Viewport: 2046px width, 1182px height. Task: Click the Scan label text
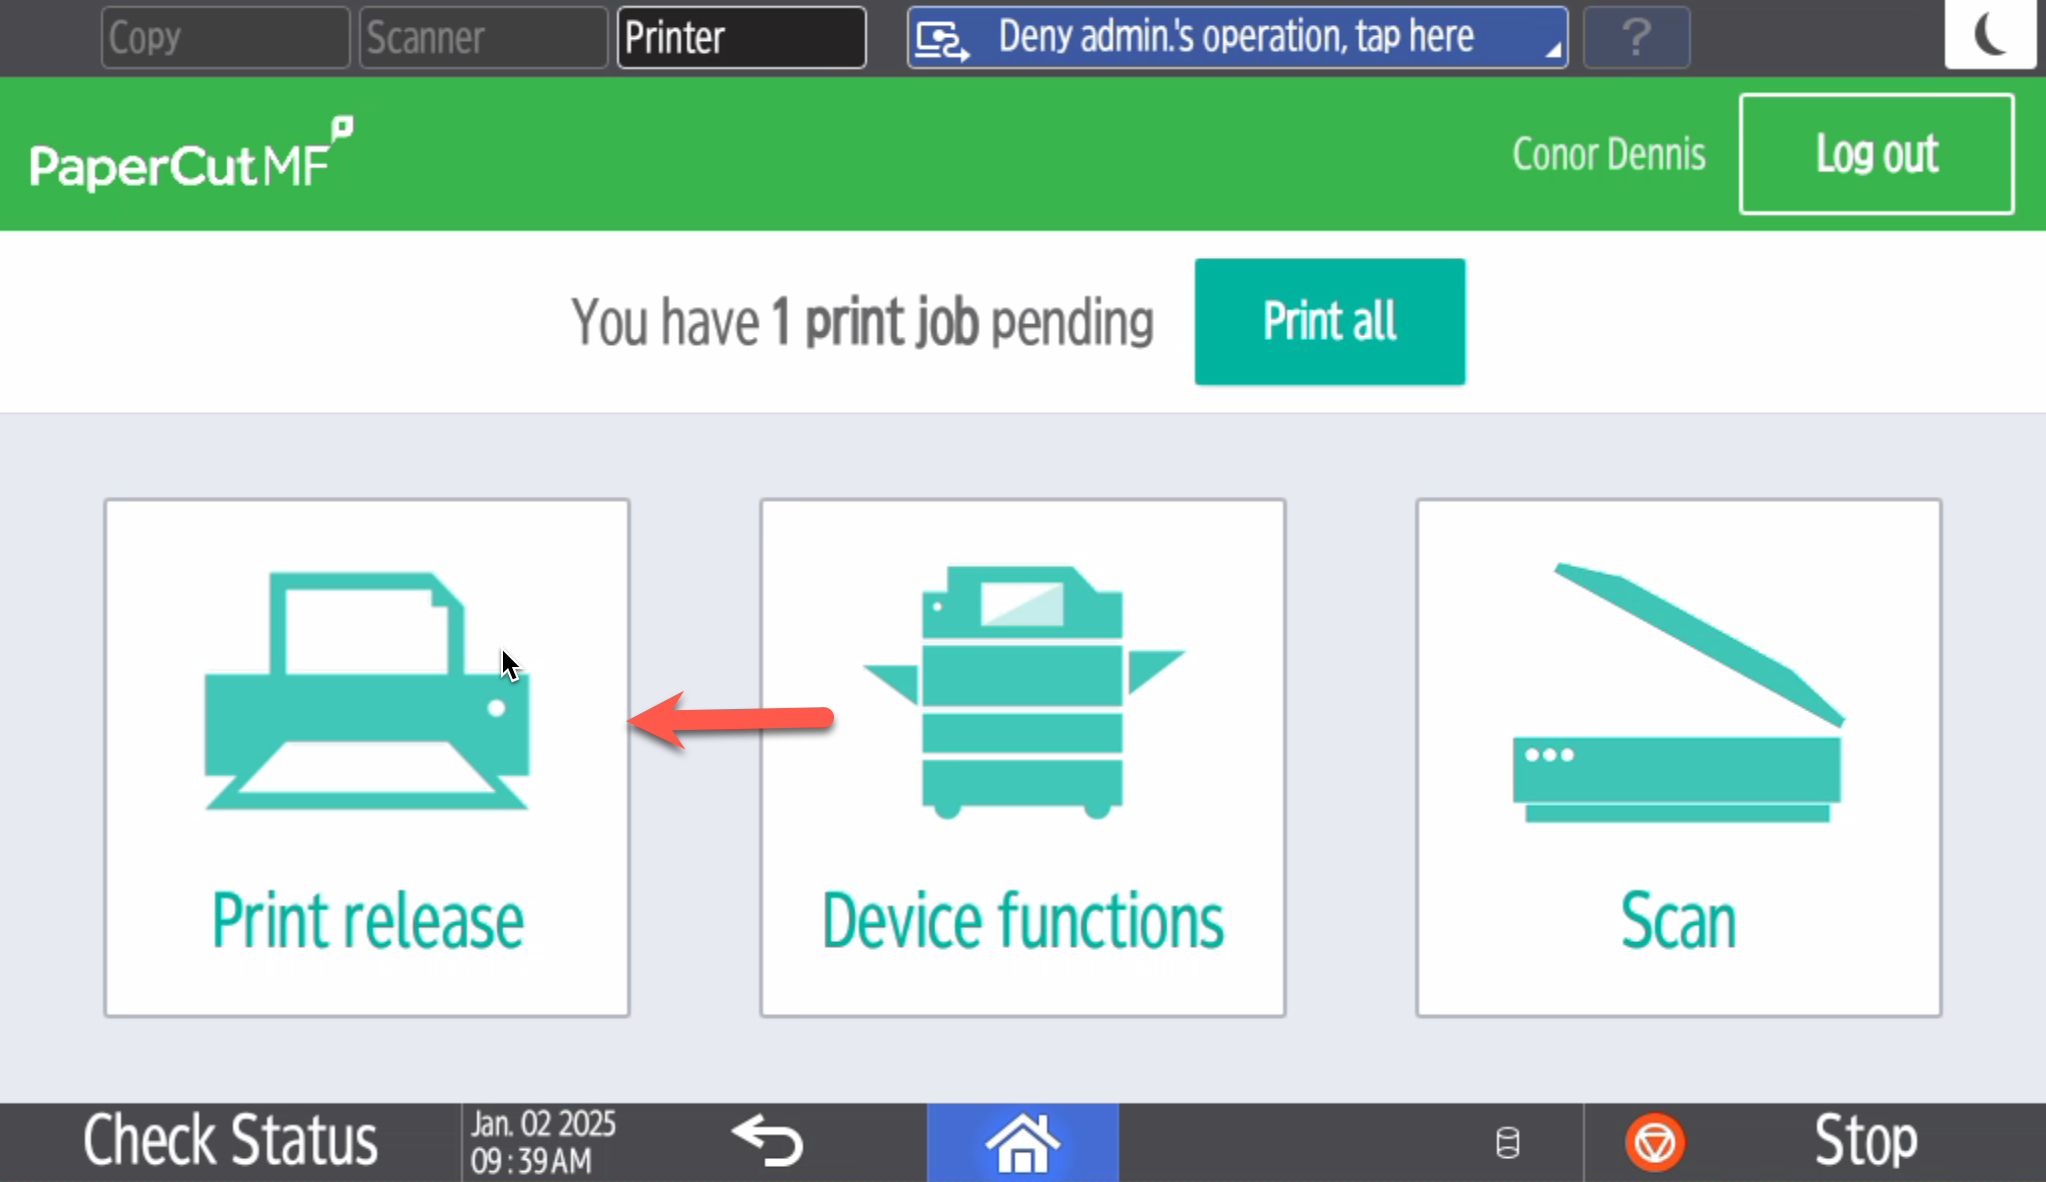[1678, 921]
